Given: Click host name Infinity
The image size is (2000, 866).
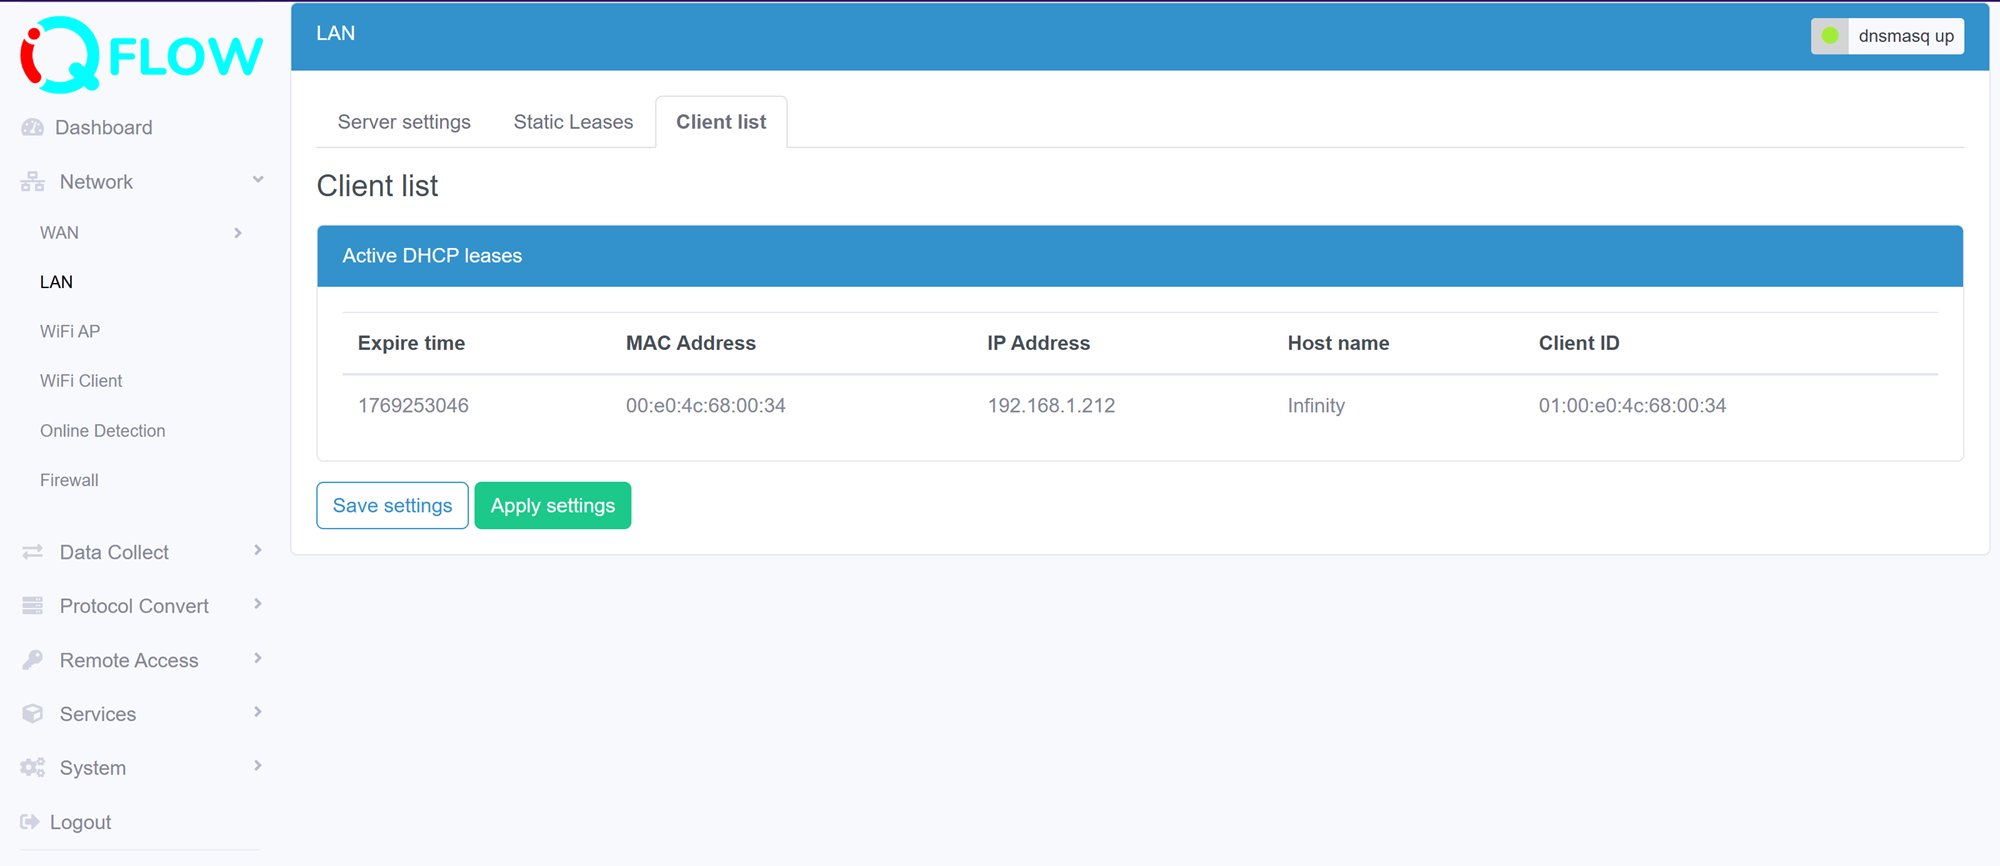Looking at the screenshot, I should click(1316, 405).
